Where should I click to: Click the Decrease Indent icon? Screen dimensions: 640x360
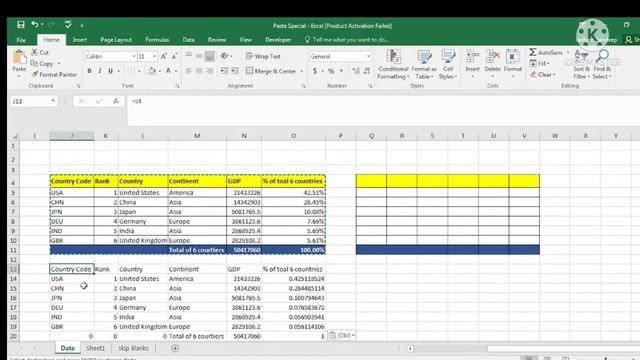(224, 71)
